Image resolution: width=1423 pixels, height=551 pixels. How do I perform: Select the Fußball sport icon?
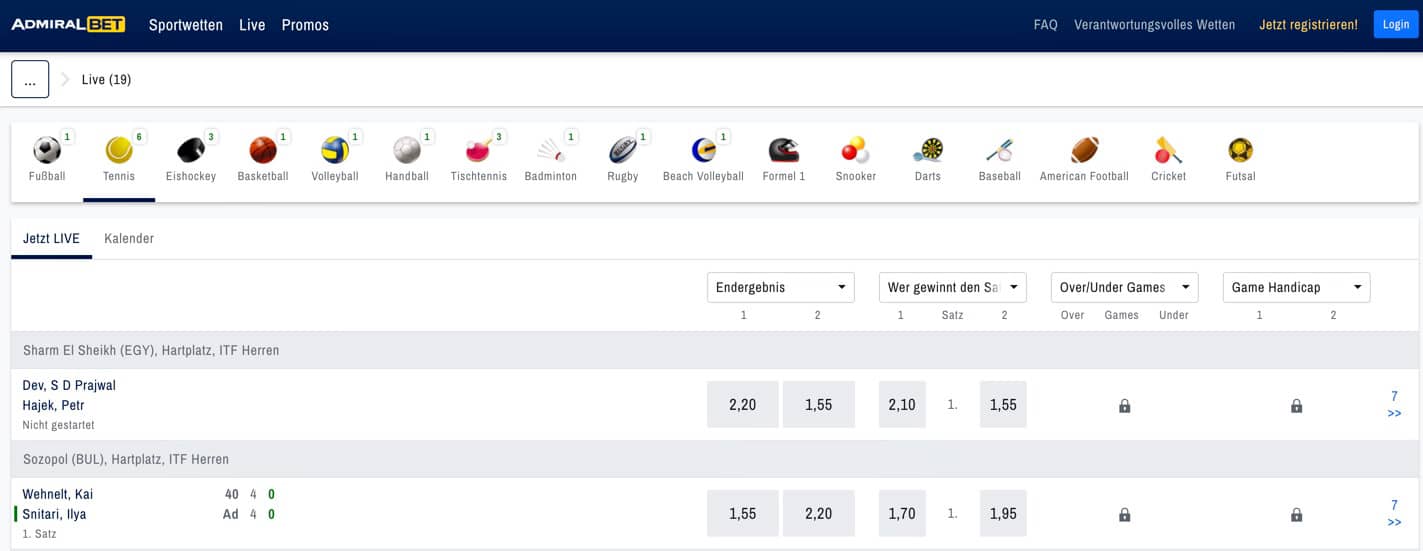(47, 151)
